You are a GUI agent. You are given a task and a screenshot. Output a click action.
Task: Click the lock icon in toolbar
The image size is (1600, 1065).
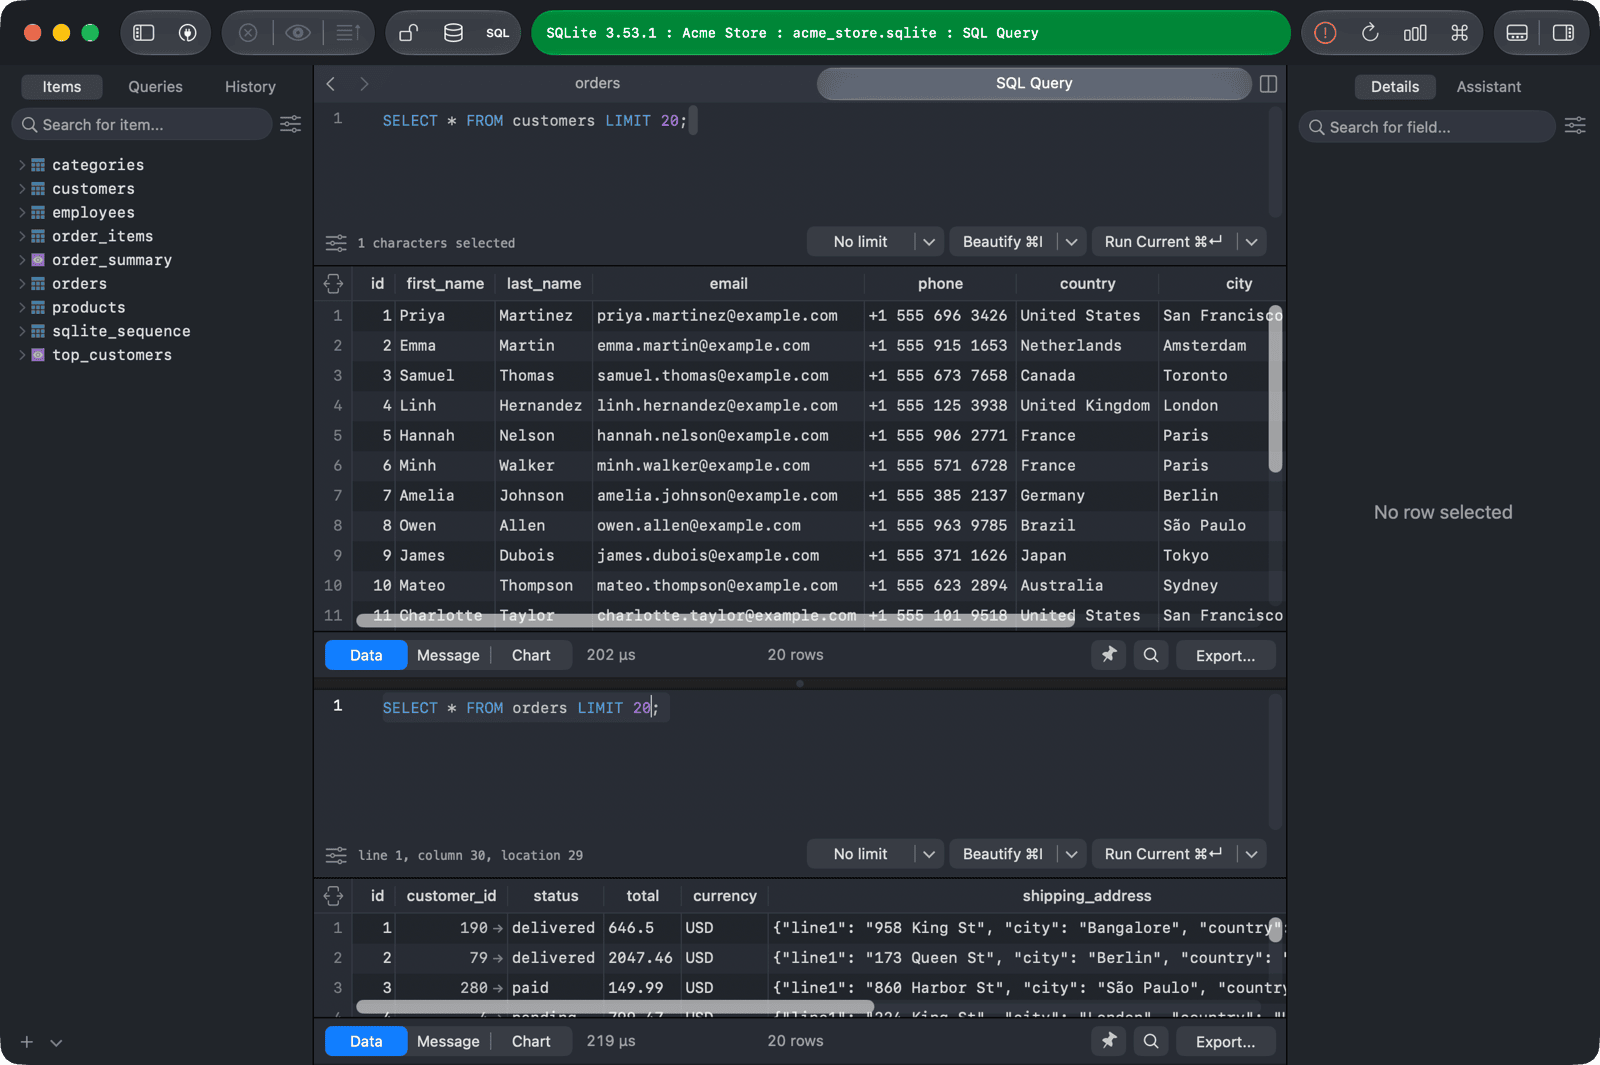click(408, 33)
